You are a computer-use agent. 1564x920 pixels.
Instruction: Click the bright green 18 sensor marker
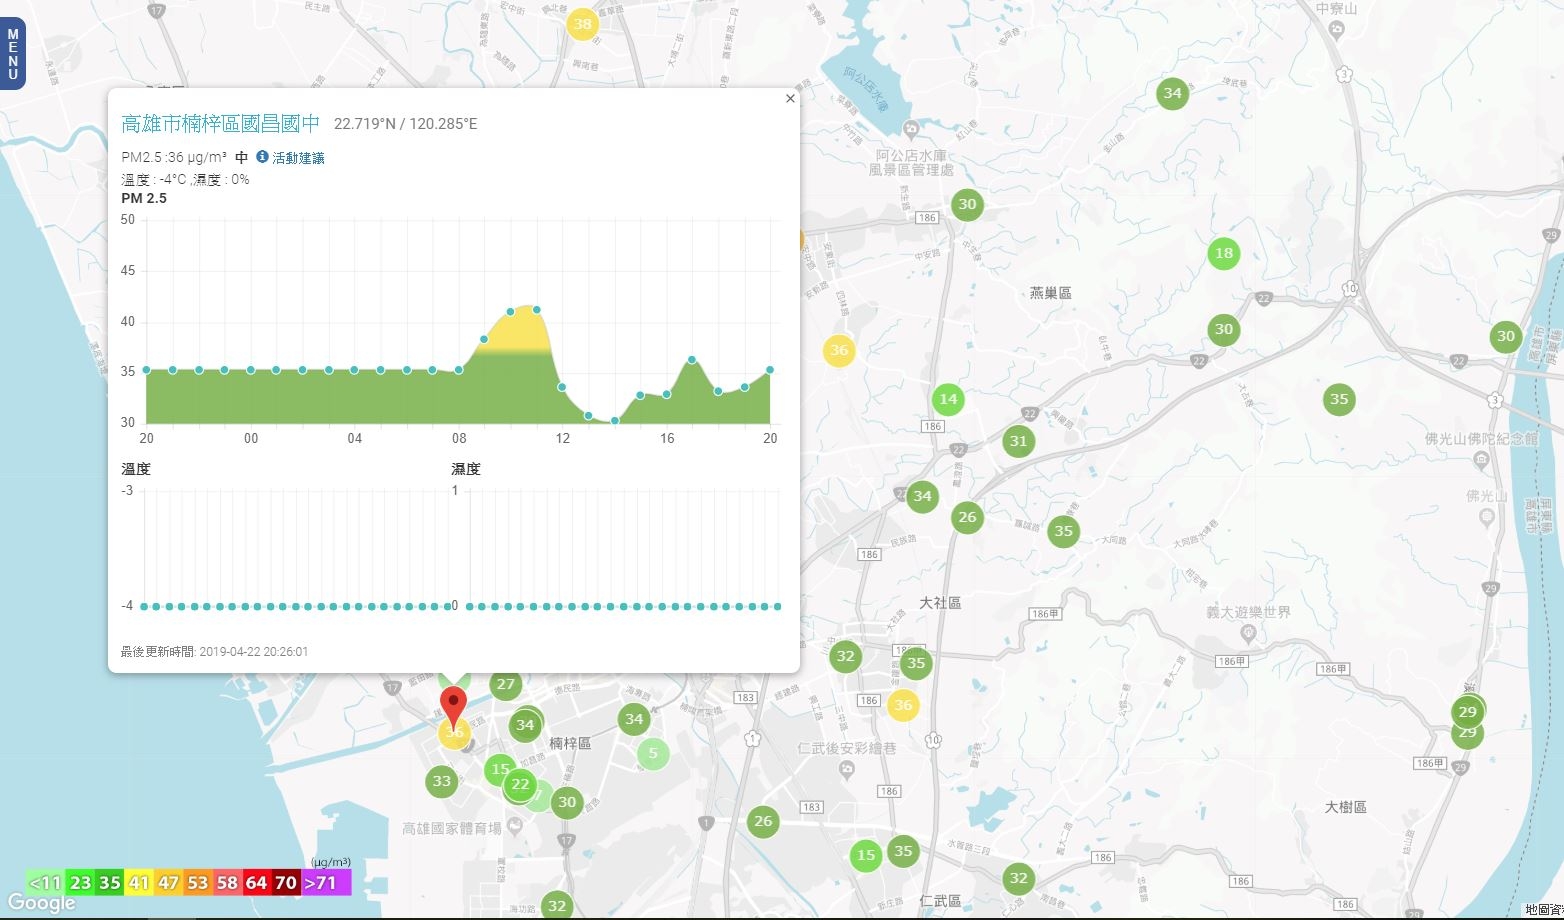click(x=1224, y=253)
